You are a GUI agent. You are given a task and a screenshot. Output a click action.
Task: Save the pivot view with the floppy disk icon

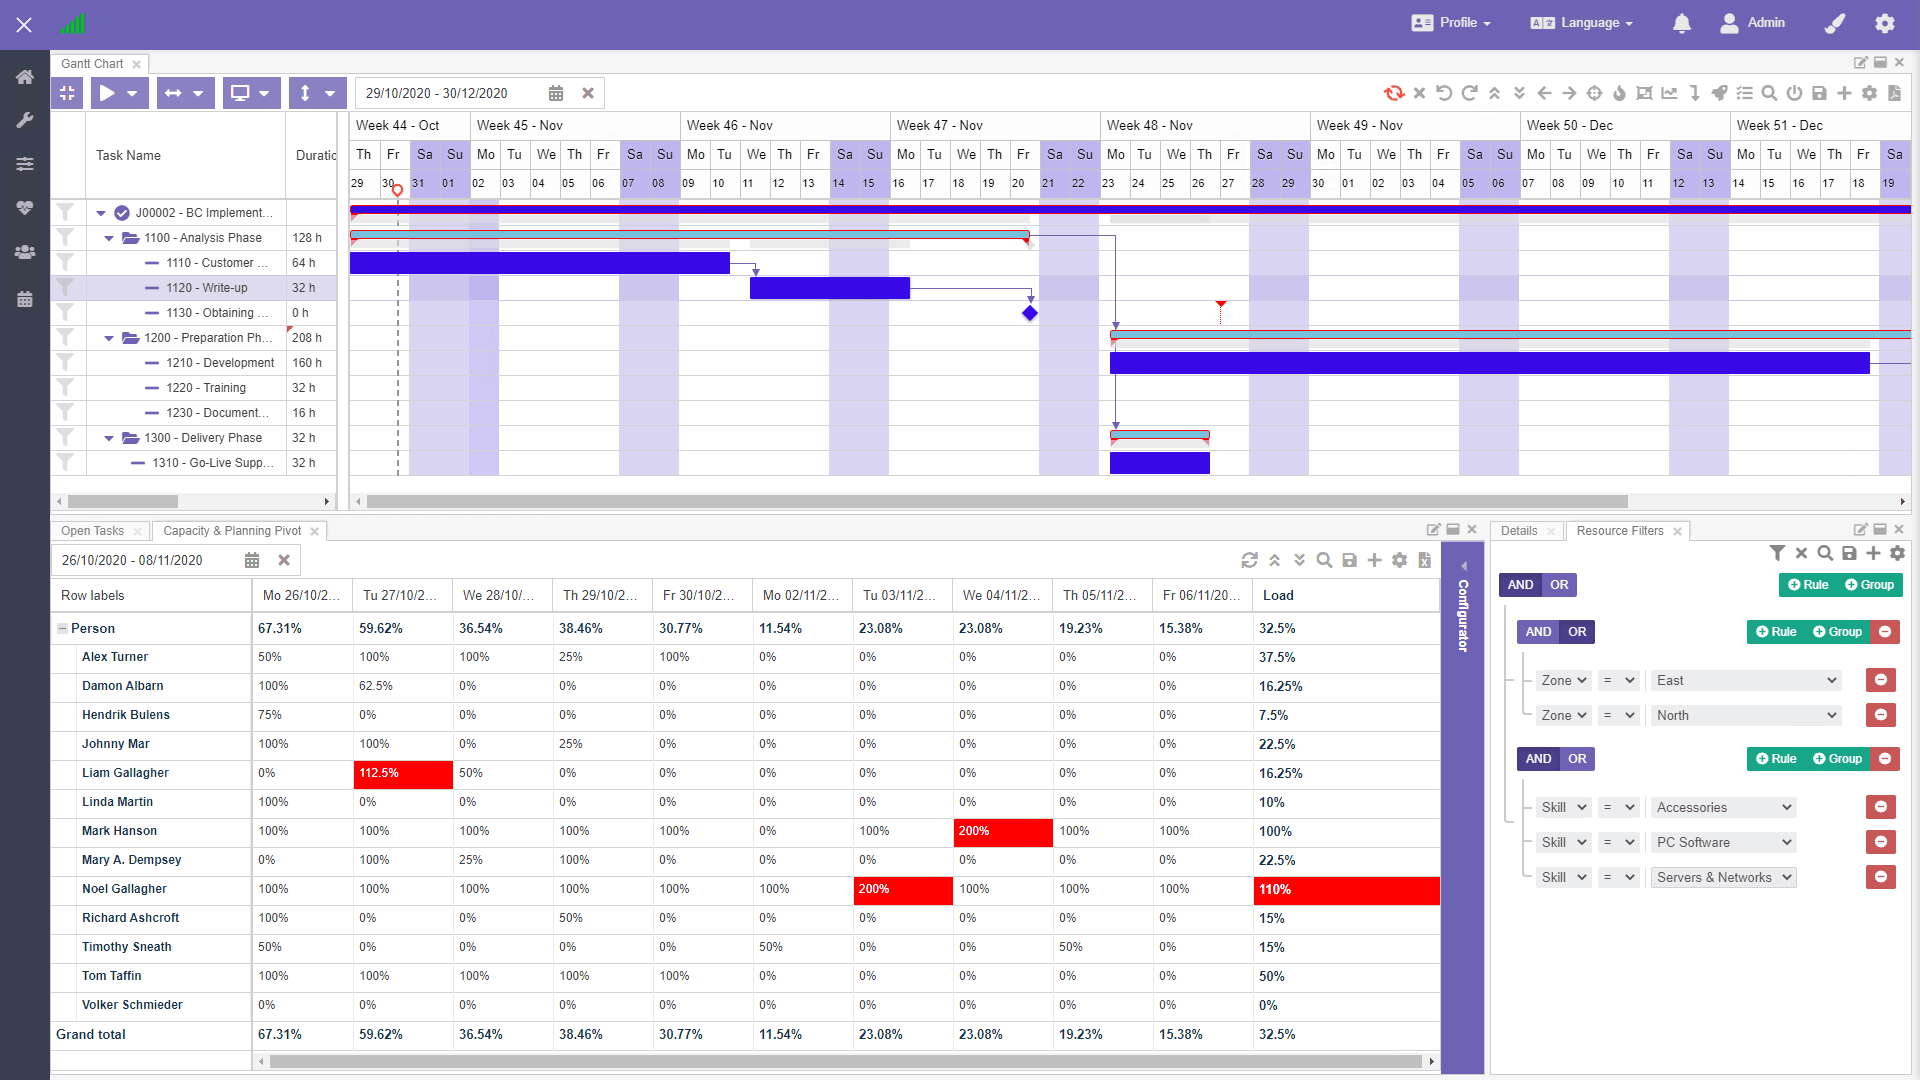[1349, 560]
